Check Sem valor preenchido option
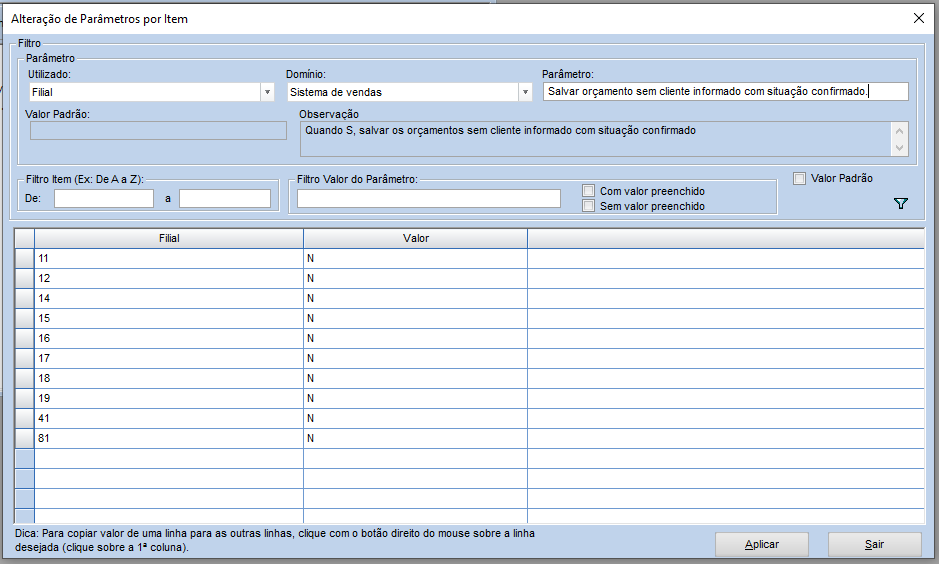This screenshot has height=564, width=939. [589, 206]
